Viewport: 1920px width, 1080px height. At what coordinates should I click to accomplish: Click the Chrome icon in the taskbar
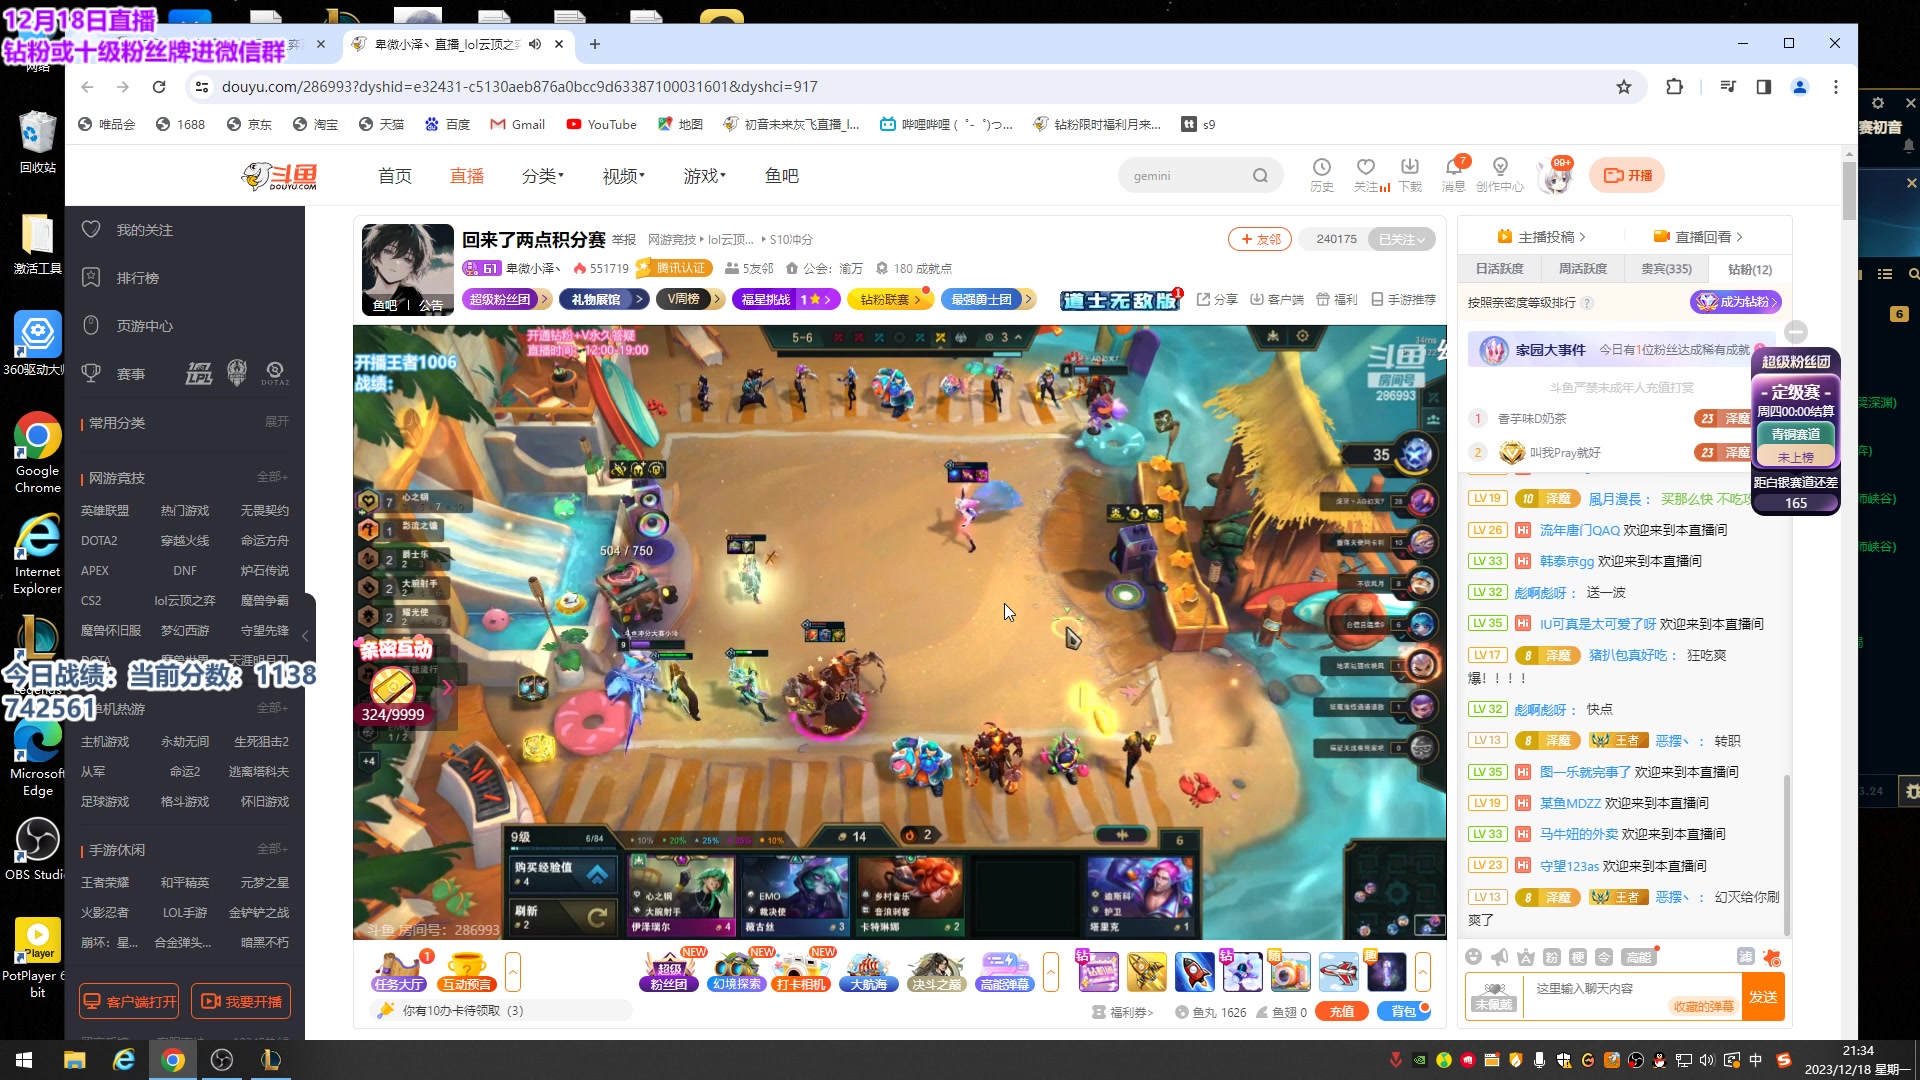[172, 1060]
